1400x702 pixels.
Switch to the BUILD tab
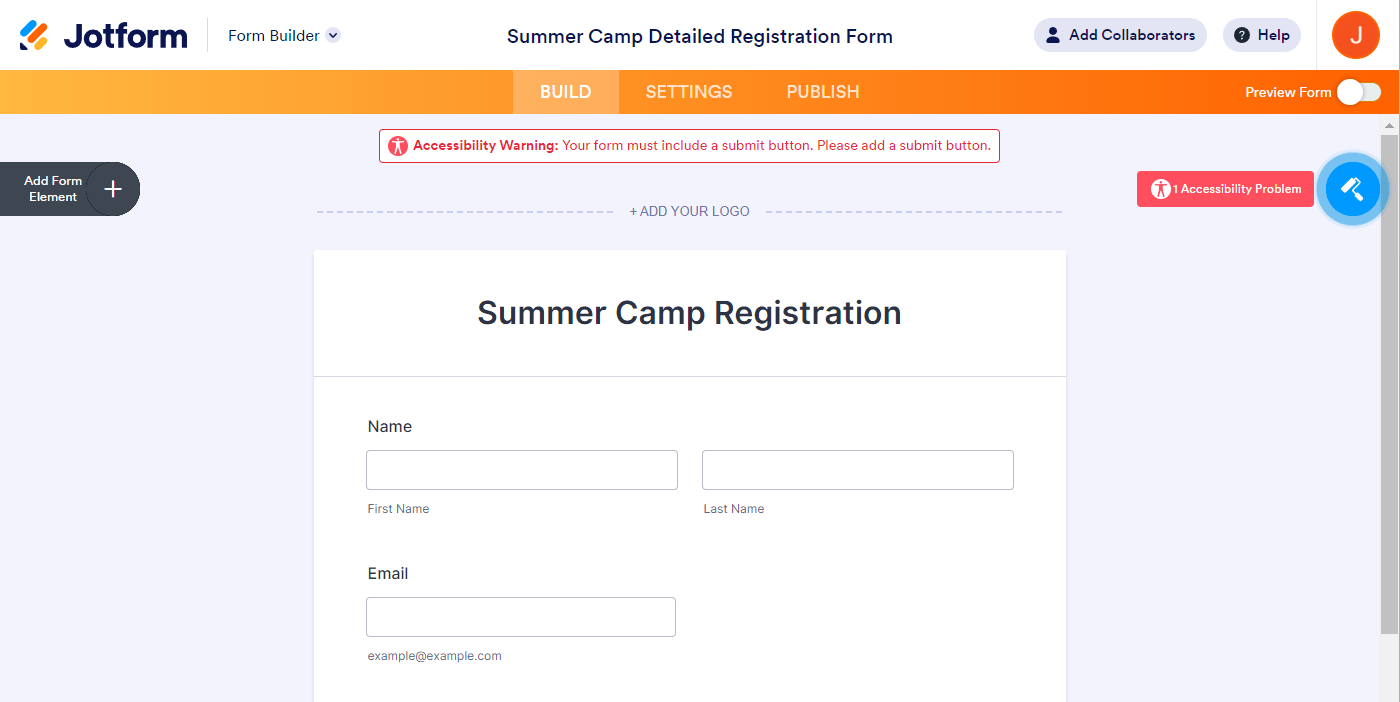click(x=565, y=92)
